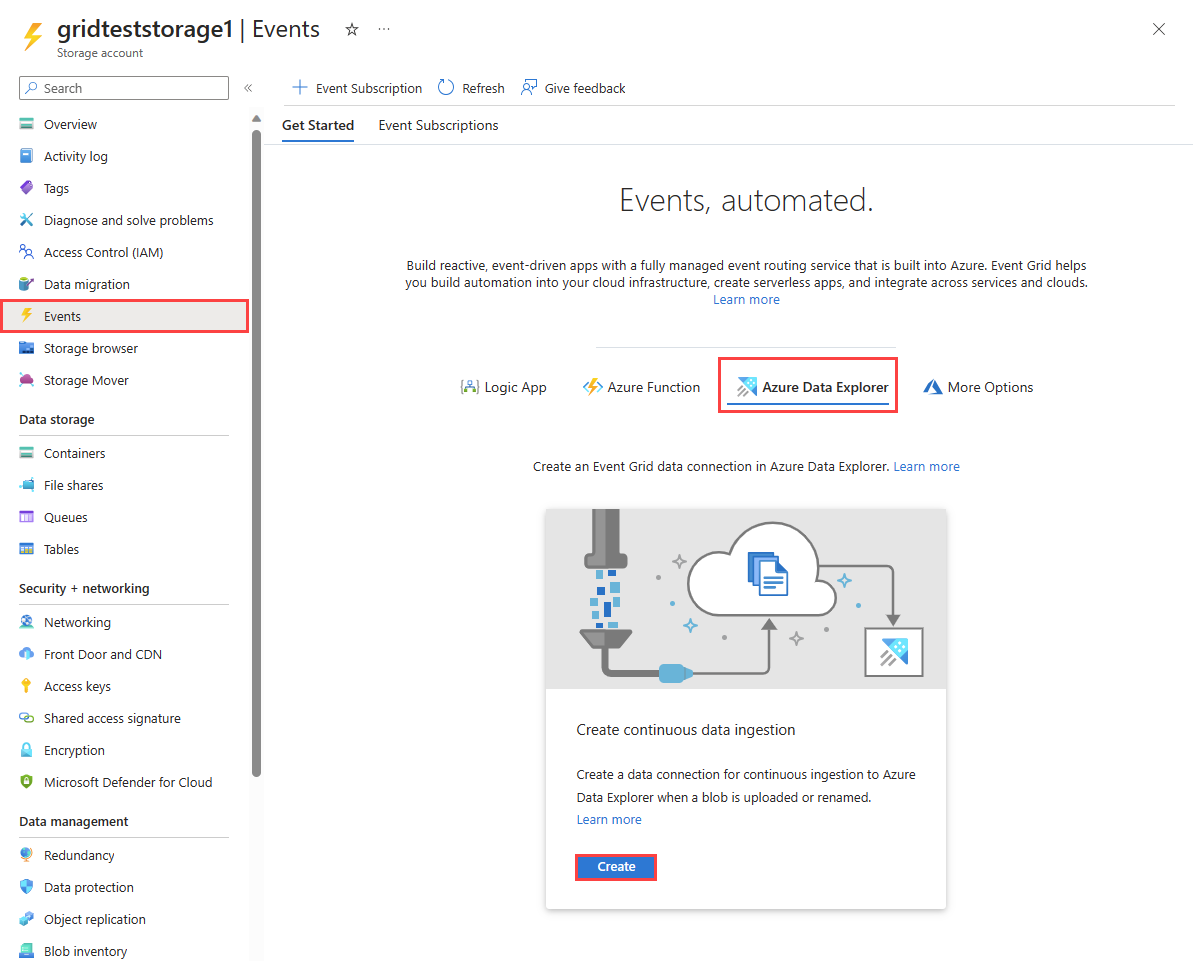This screenshot has width=1193, height=961.
Task: Select the Azure Data Explorer option
Action: [808, 387]
